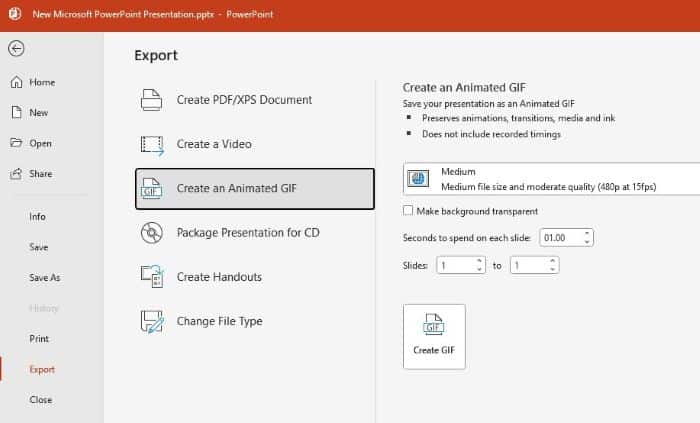Image resolution: width=700 pixels, height=423 pixels.
Task: Click the greyed History item
Action: point(44,308)
